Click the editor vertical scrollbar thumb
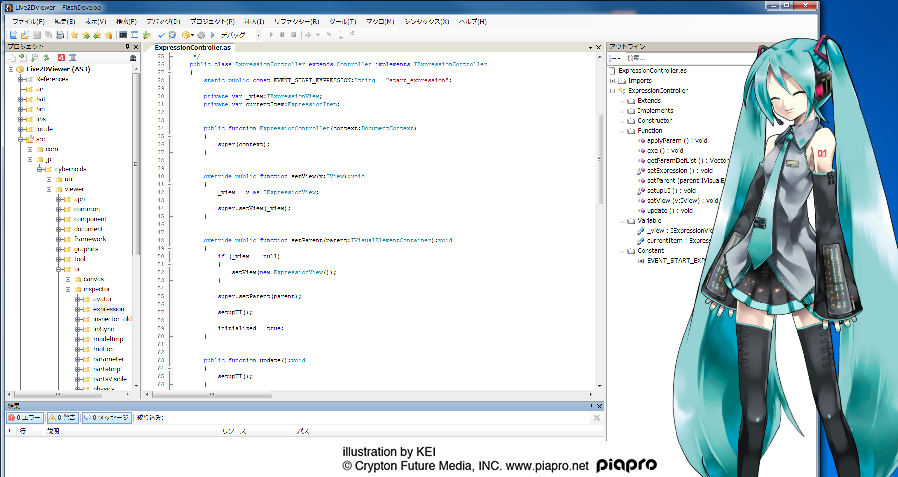Screen dimensions: 898x477 pos(600,159)
